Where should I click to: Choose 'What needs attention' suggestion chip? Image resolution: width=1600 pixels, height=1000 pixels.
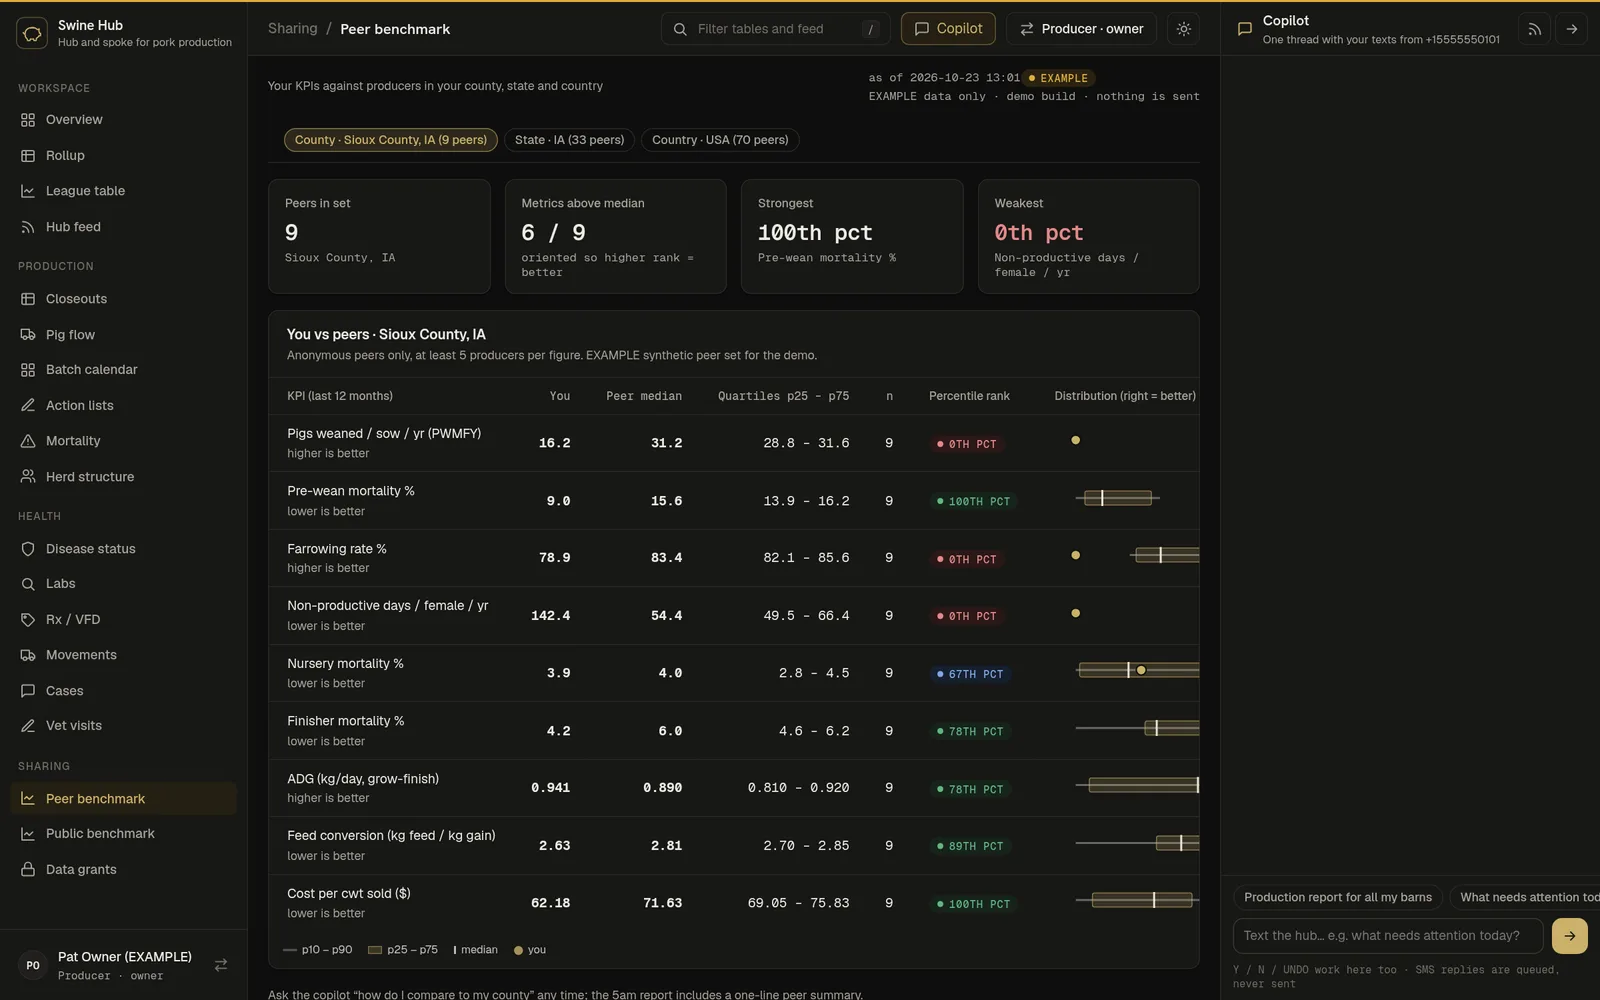click(1525, 898)
